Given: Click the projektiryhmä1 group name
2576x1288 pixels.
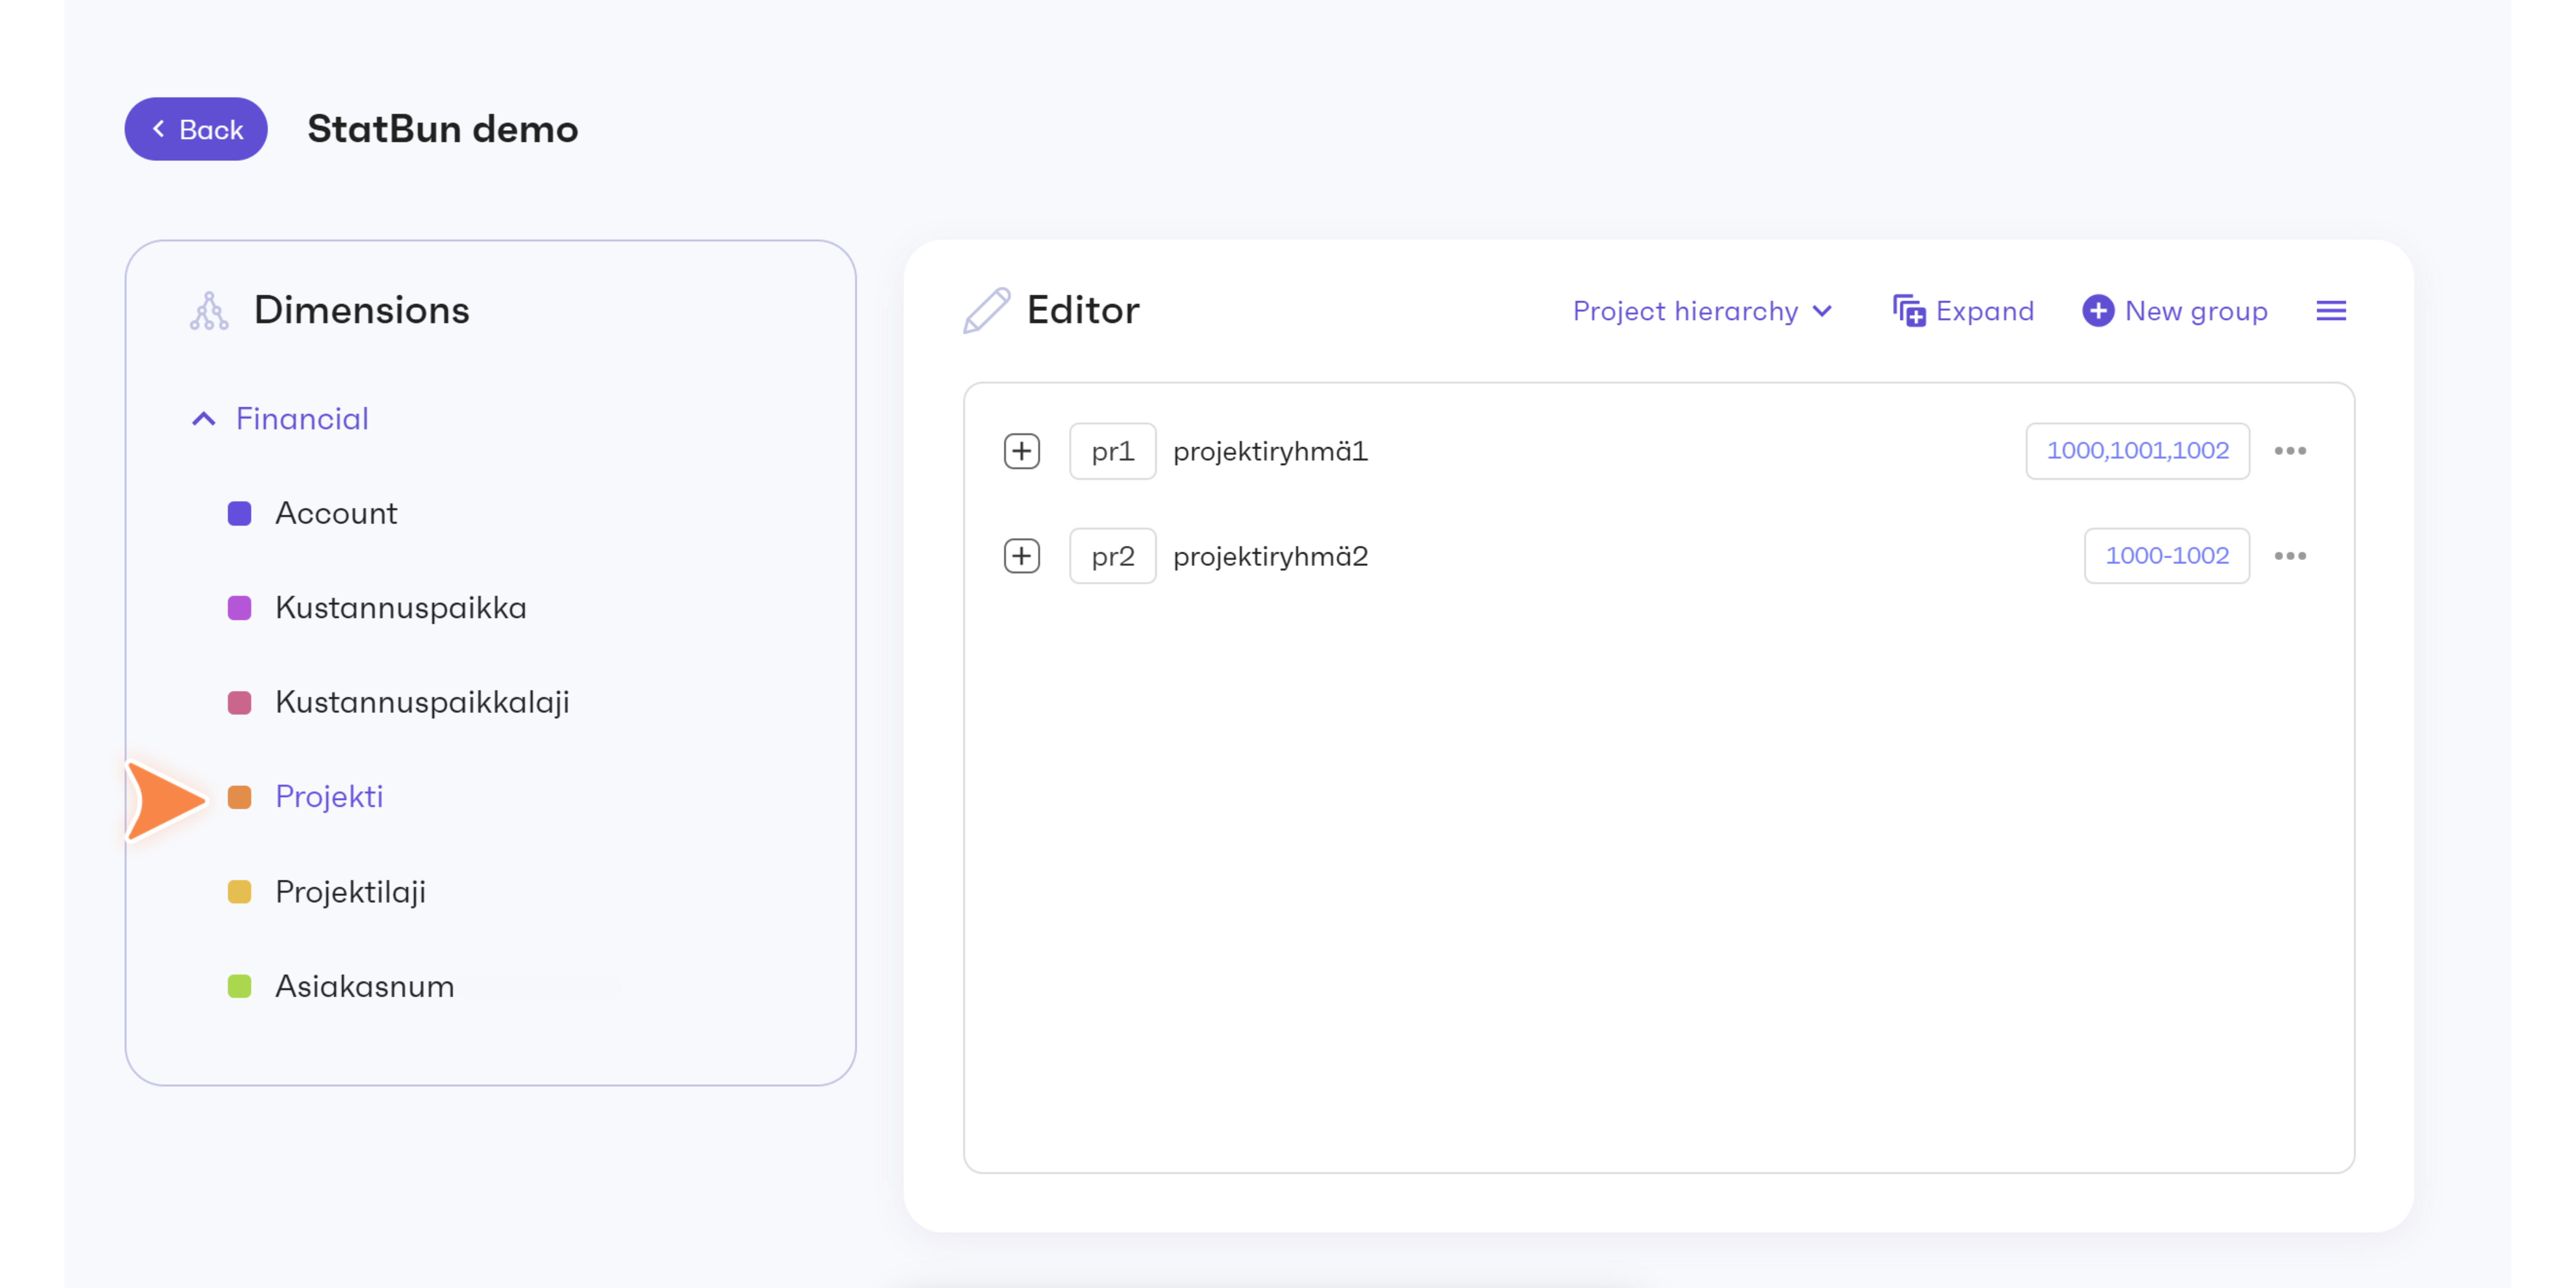Looking at the screenshot, I should click(1270, 452).
